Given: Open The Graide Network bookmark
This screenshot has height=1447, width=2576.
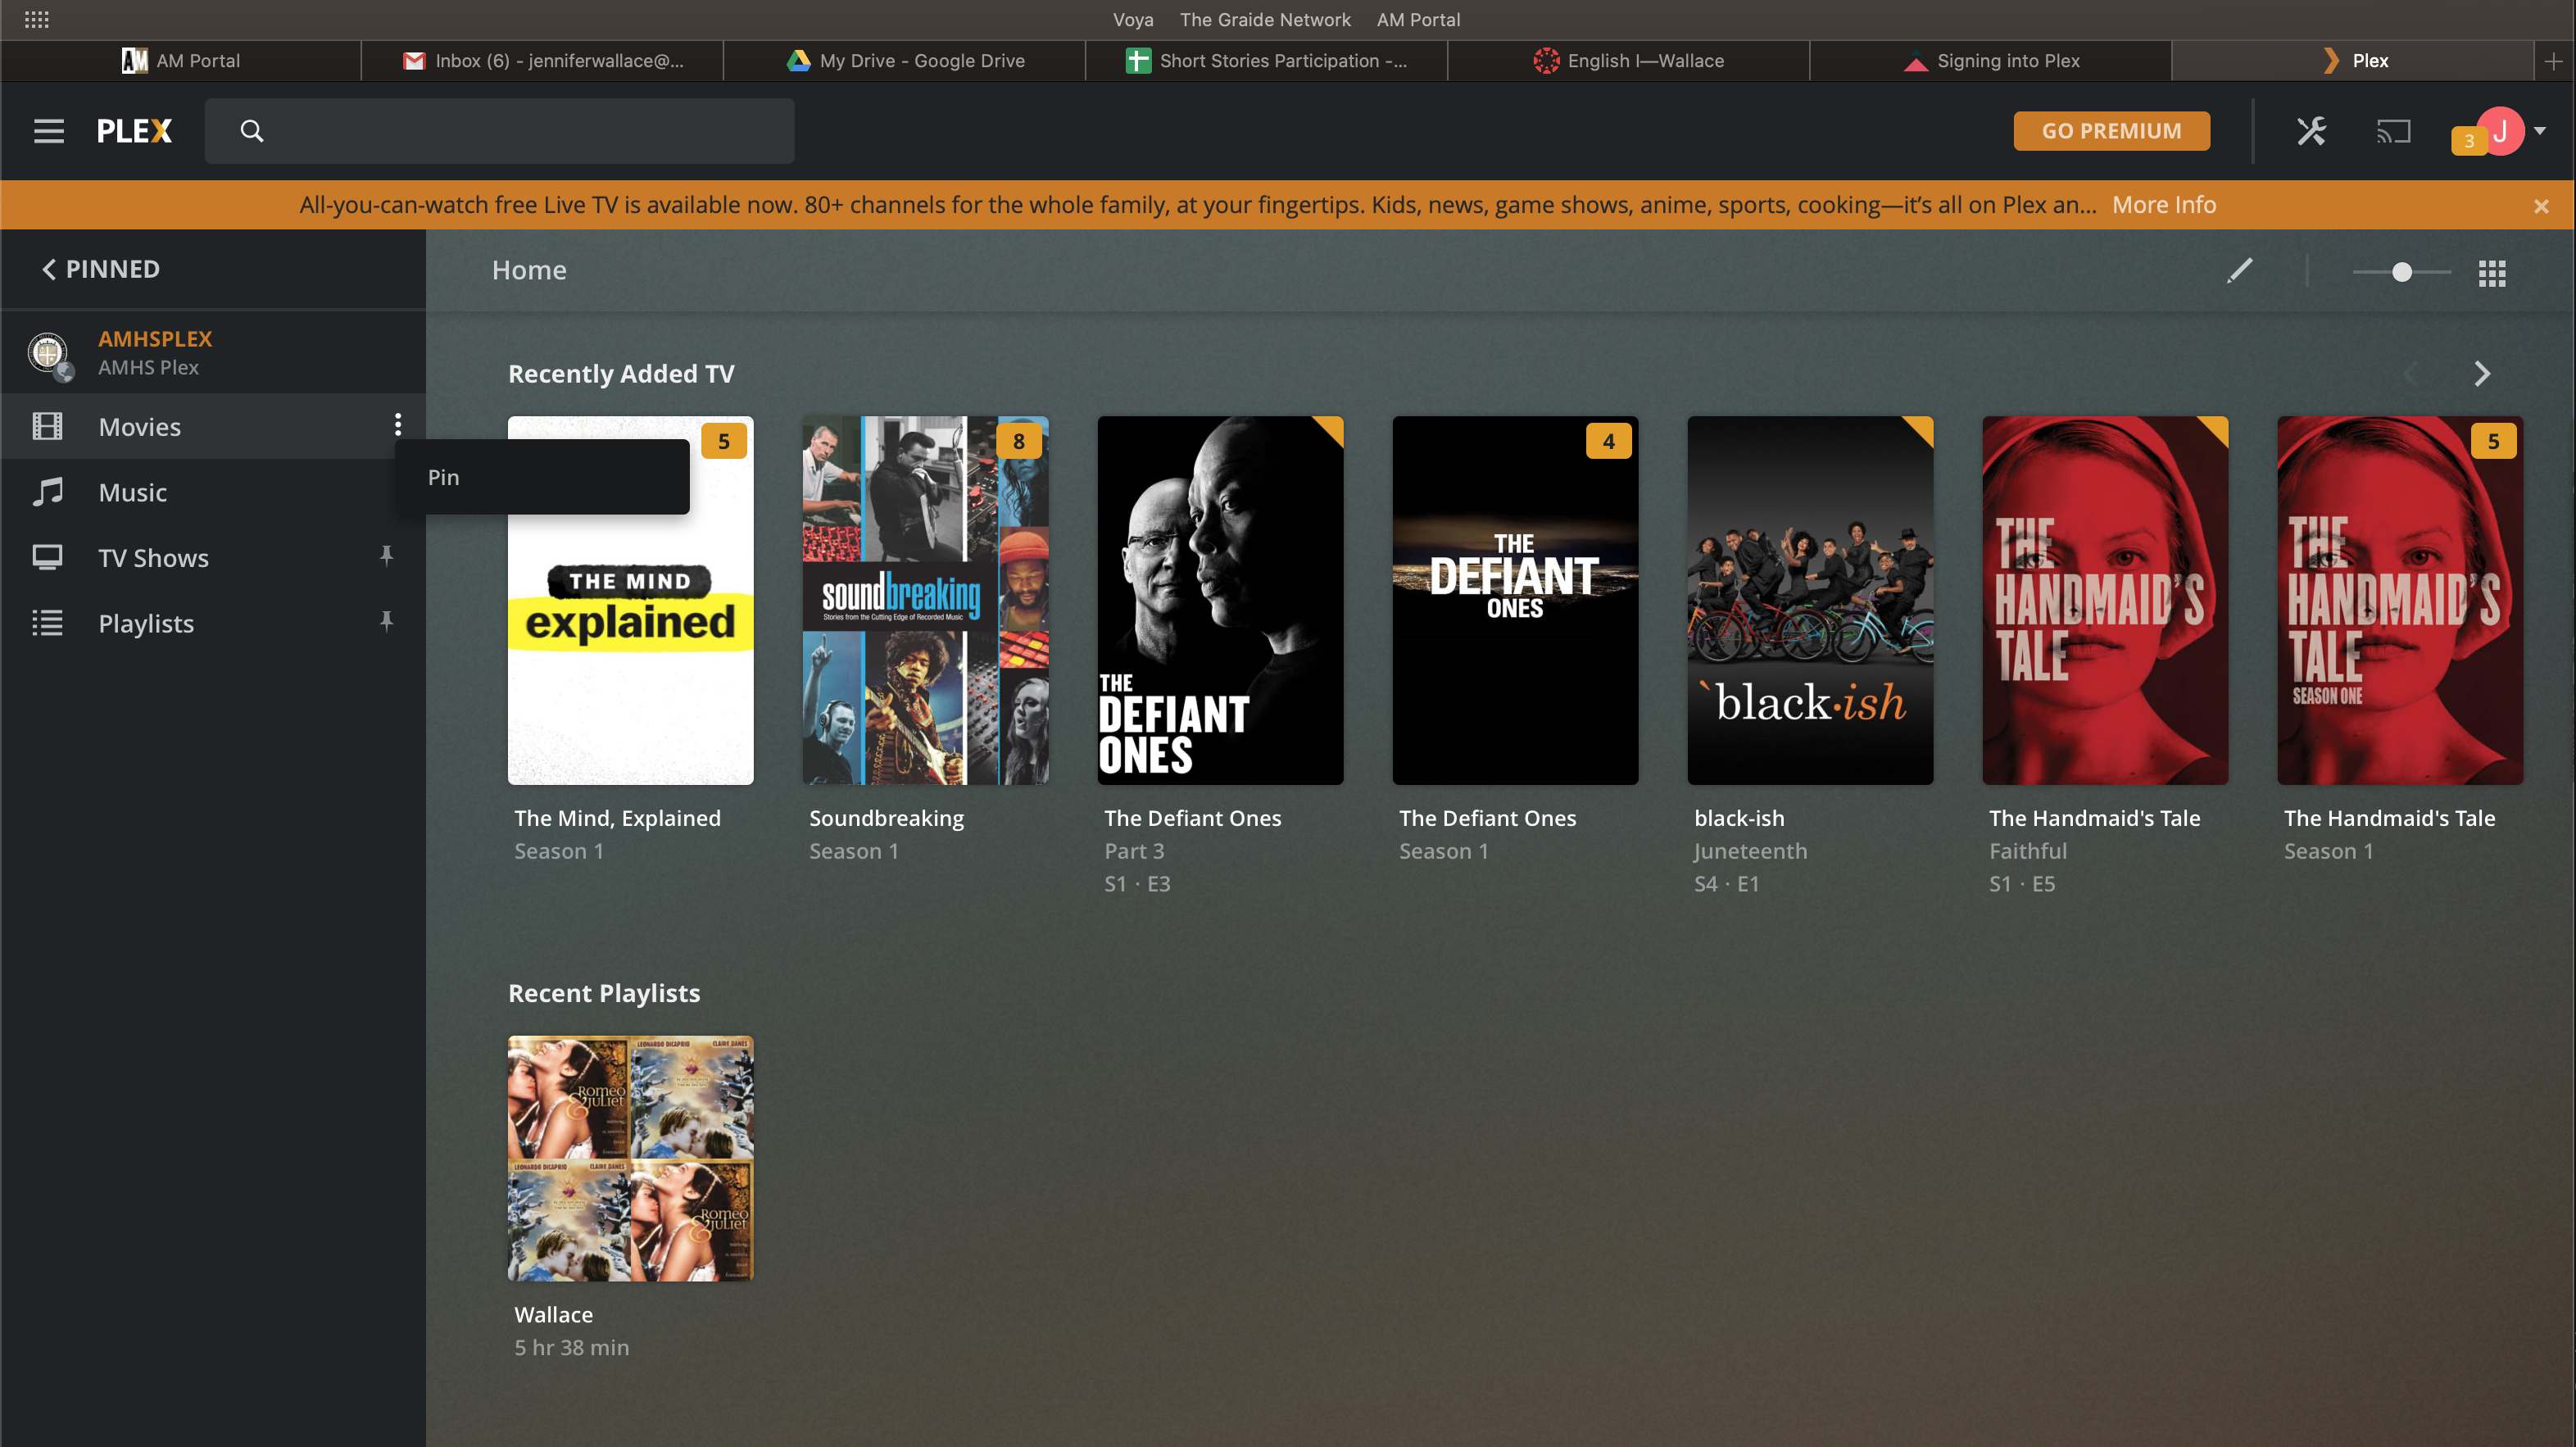Looking at the screenshot, I should tap(1265, 20).
